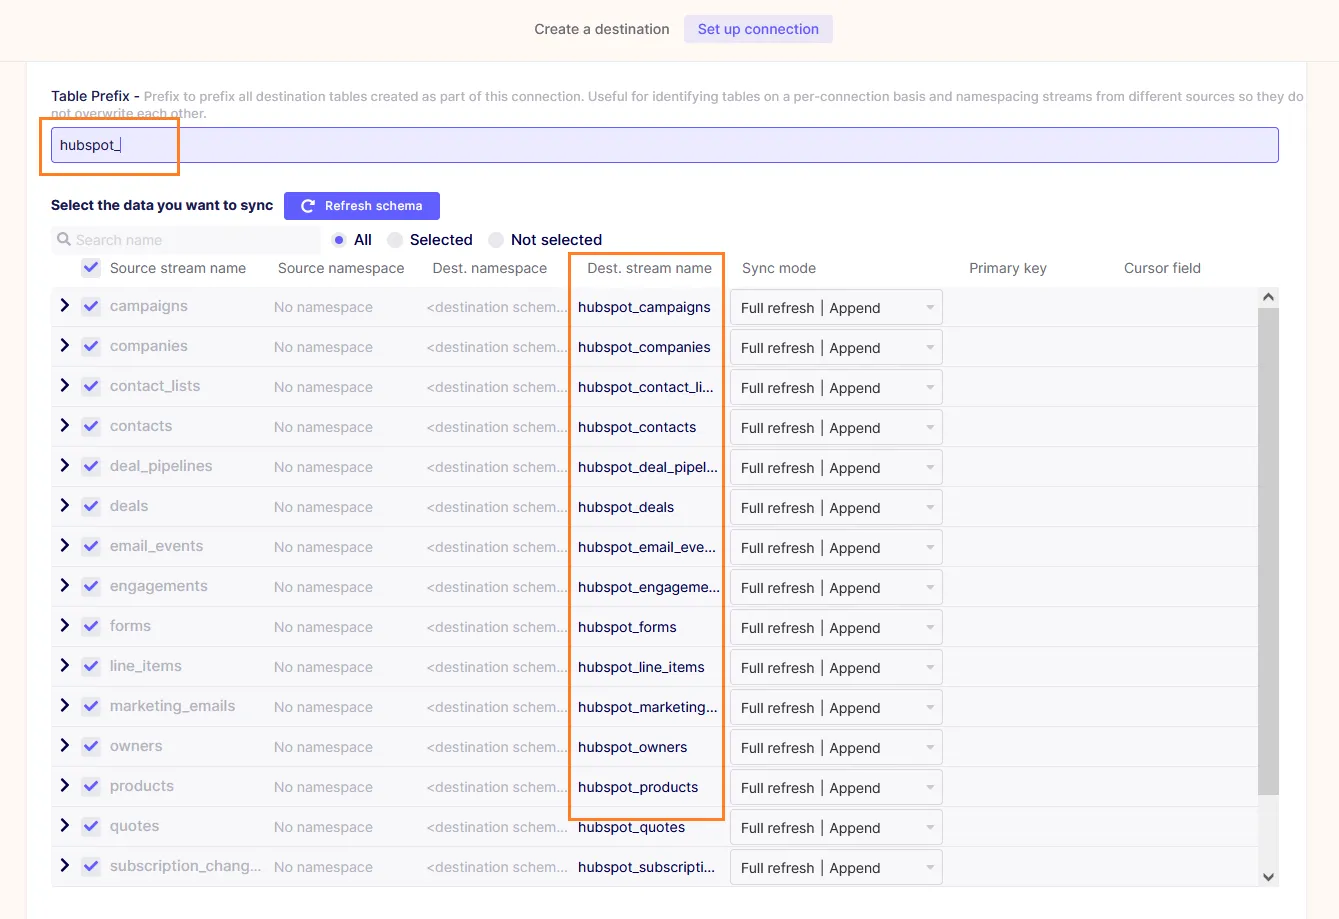1339x919 pixels.
Task: Focus the Search name field
Action: pos(186,240)
